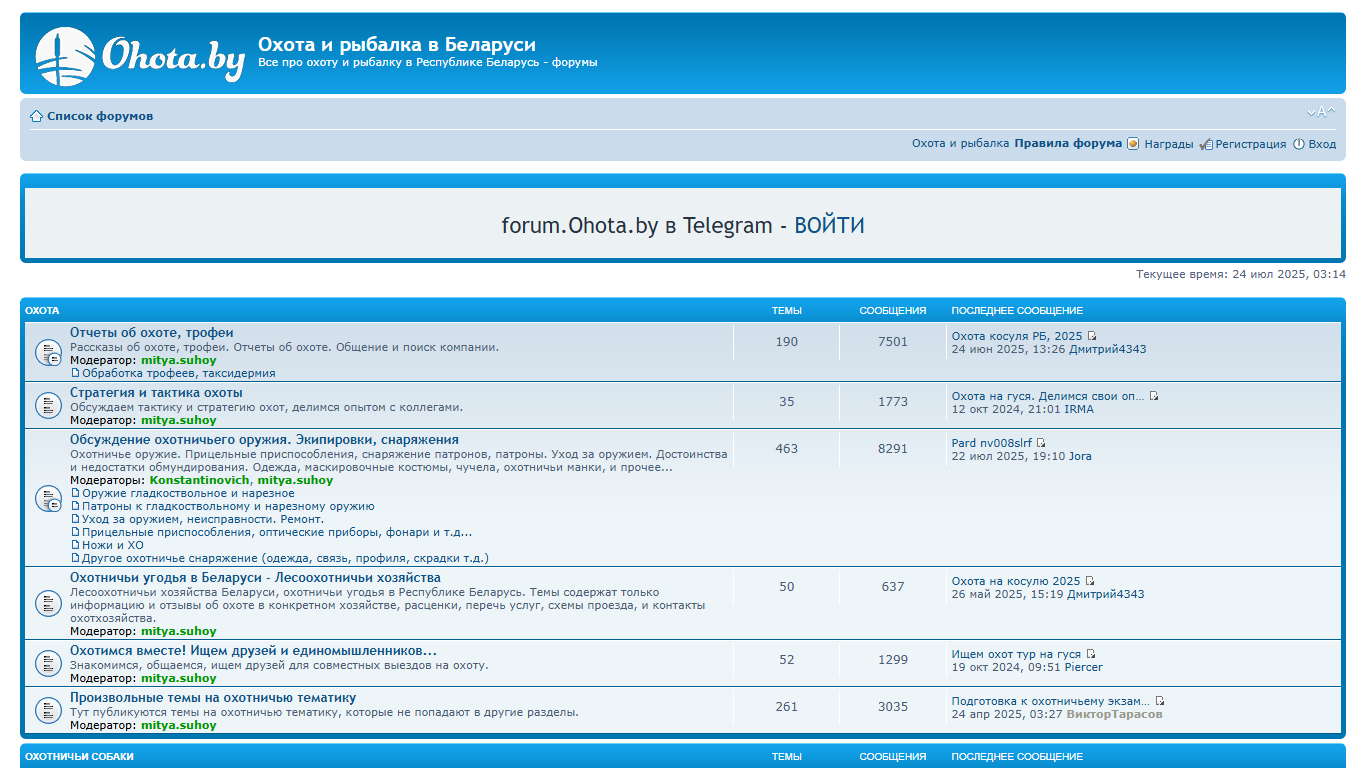Open mitya.suhoy profile in Отчеты об охоте row
The height and width of the screenshot is (768, 1366).
(x=178, y=360)
